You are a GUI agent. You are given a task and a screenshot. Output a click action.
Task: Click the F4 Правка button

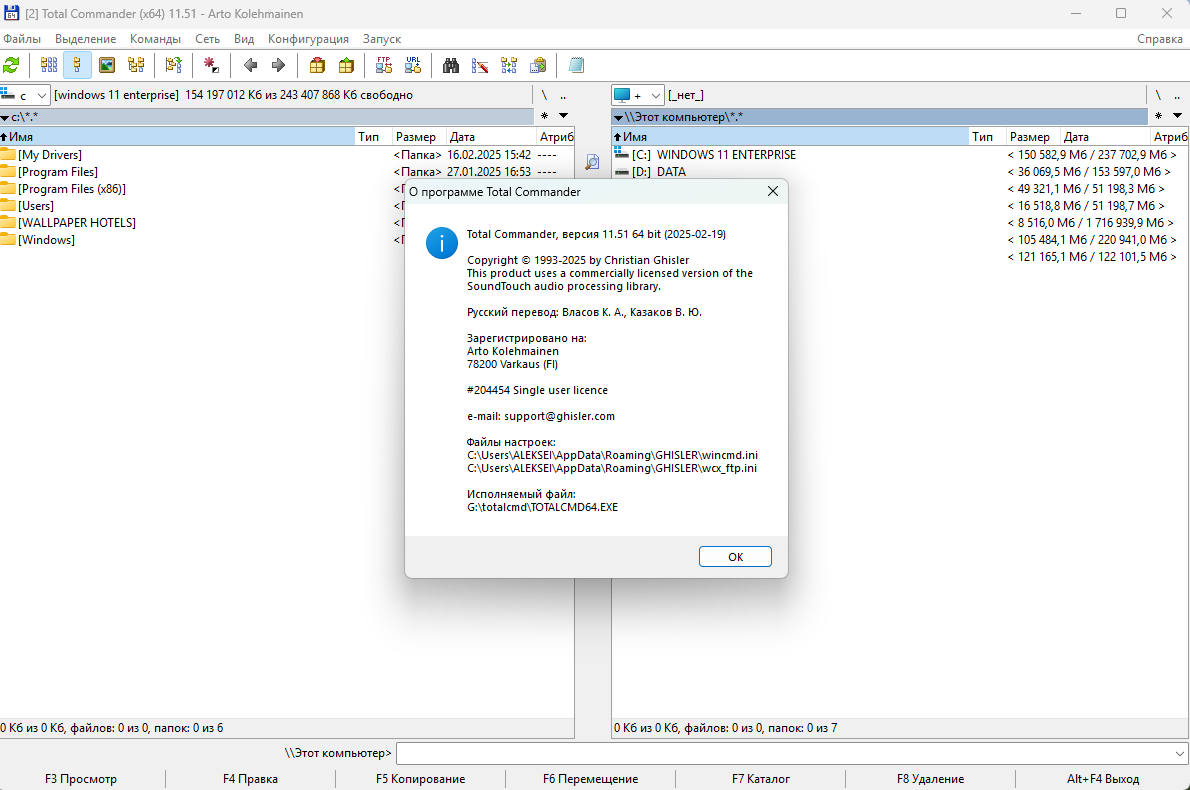(250, 779)
